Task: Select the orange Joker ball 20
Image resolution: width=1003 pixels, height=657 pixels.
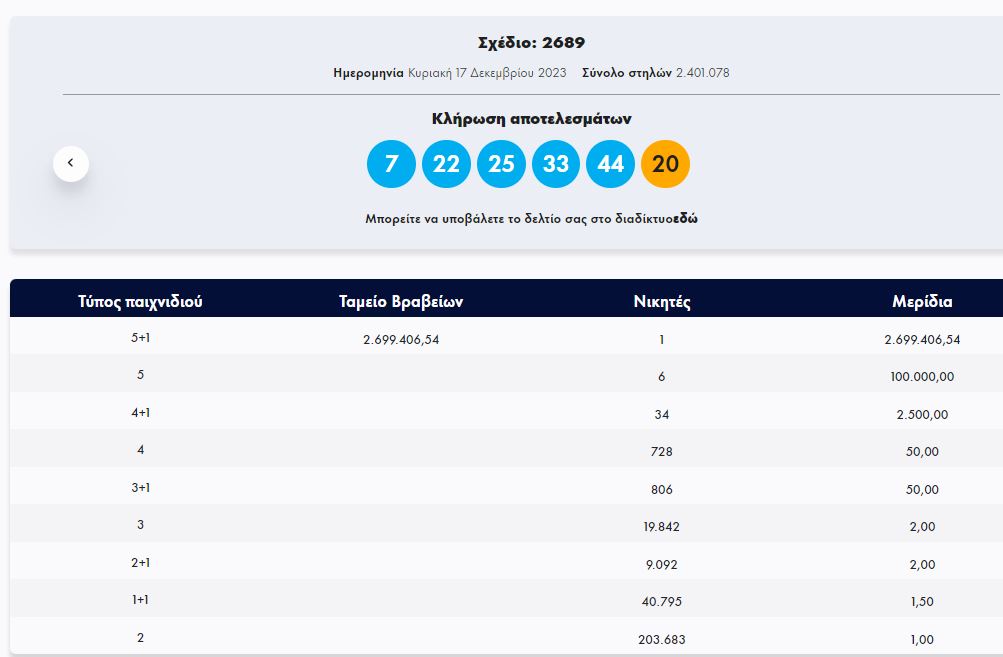Action: pyautogui.click(x=665, y=164)
